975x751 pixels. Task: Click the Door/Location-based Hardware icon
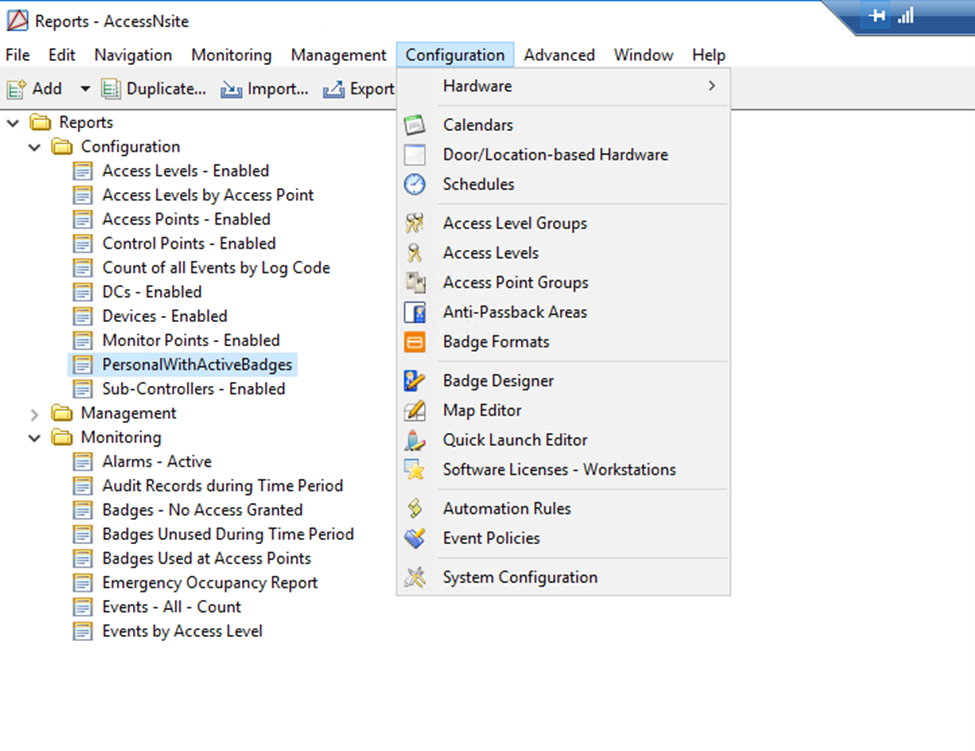415,155
